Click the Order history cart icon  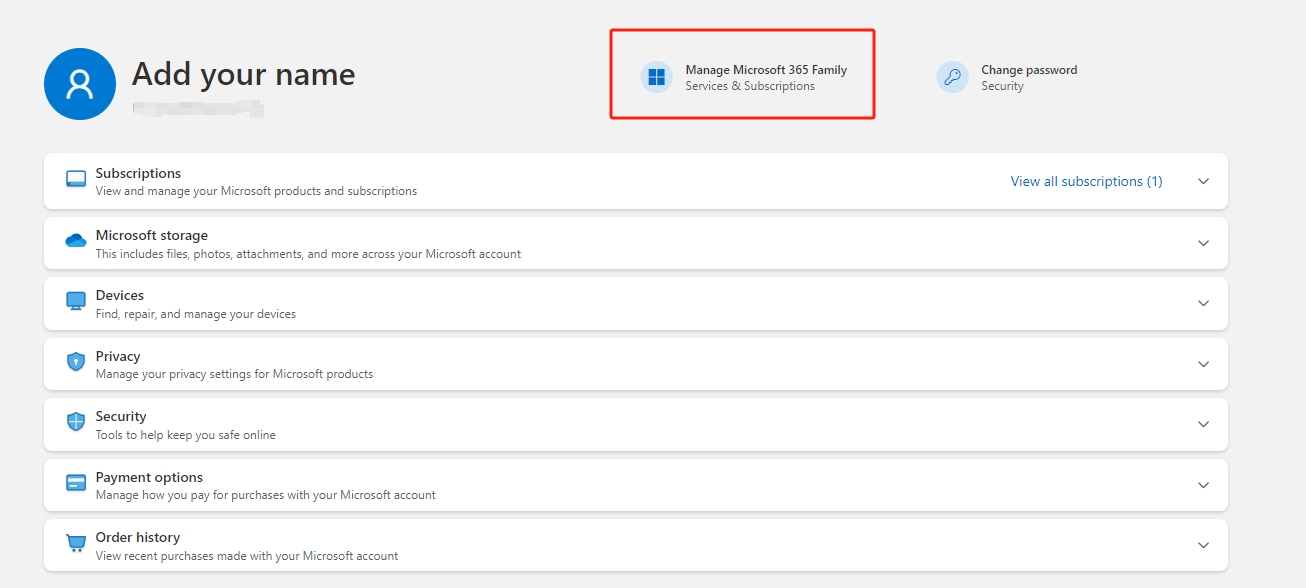tap(76, 543)
